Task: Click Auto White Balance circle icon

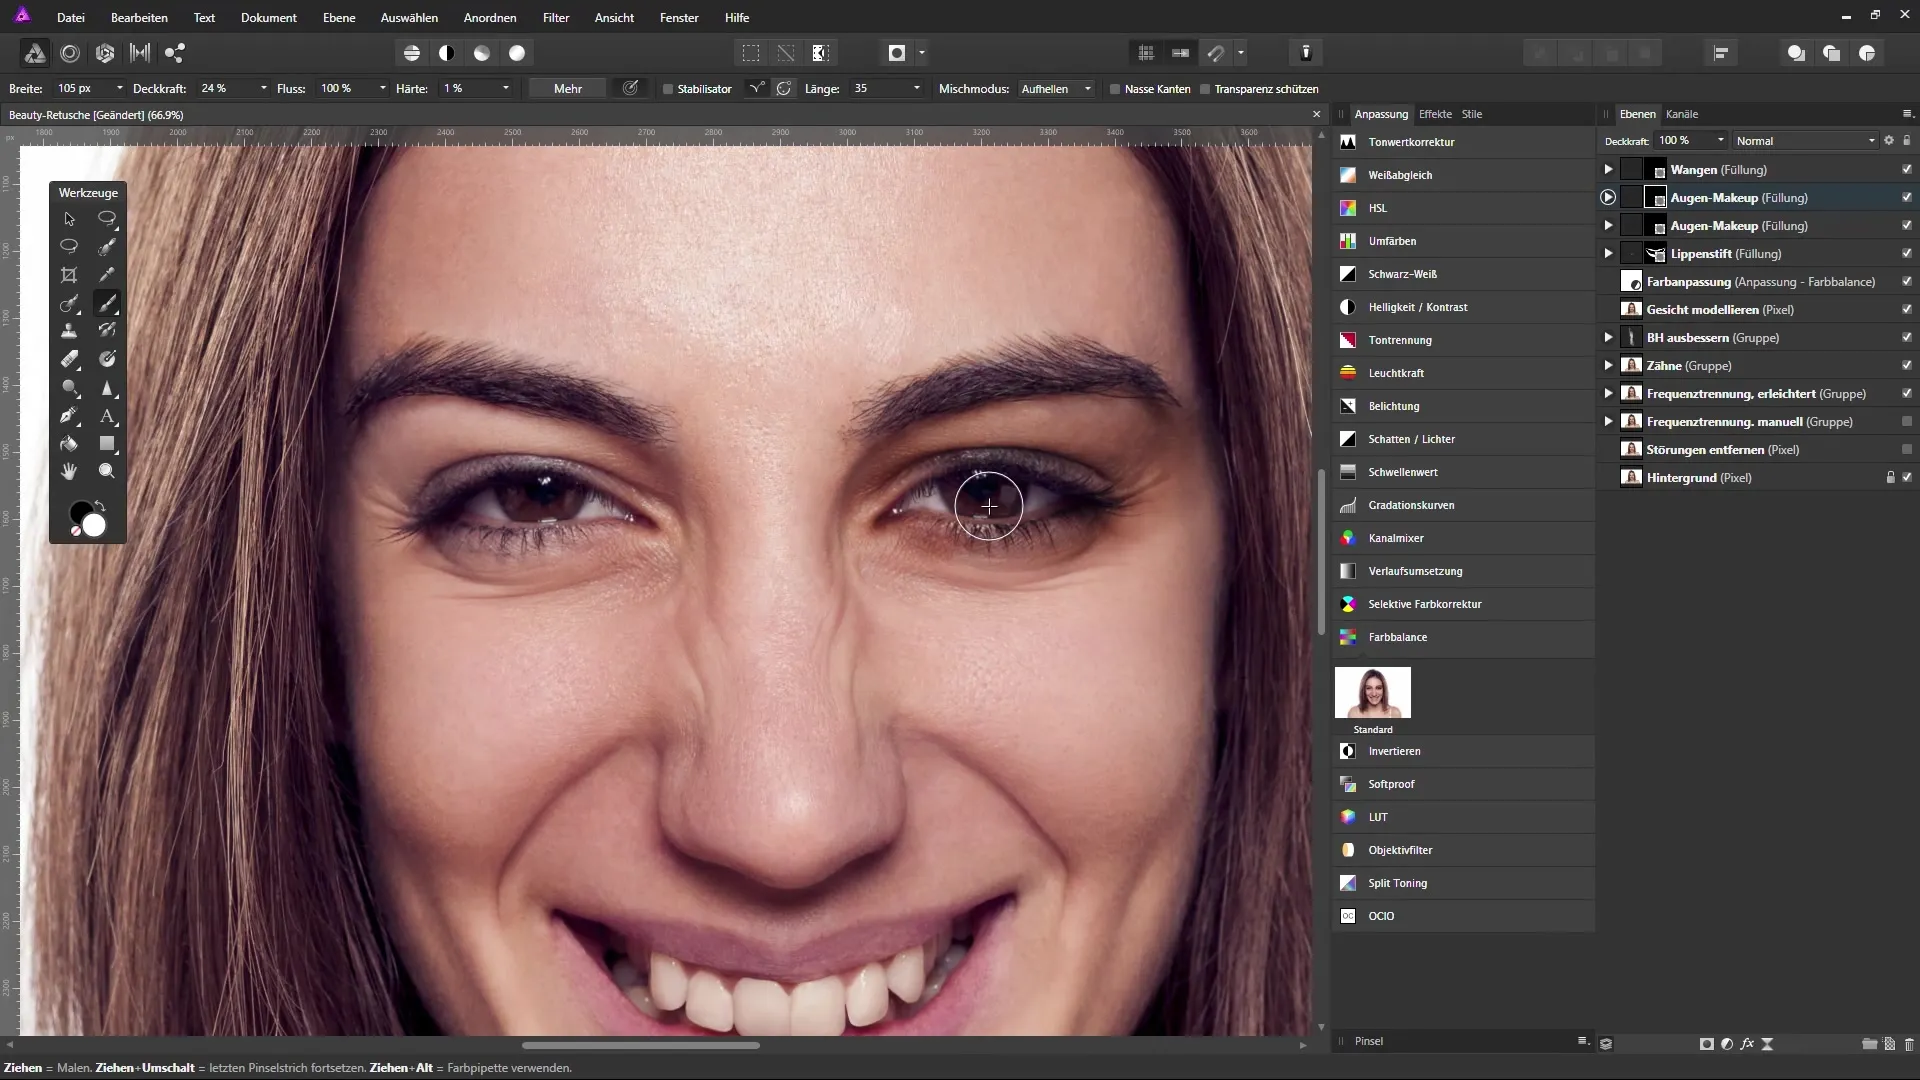Action: (x=517, y=53)
